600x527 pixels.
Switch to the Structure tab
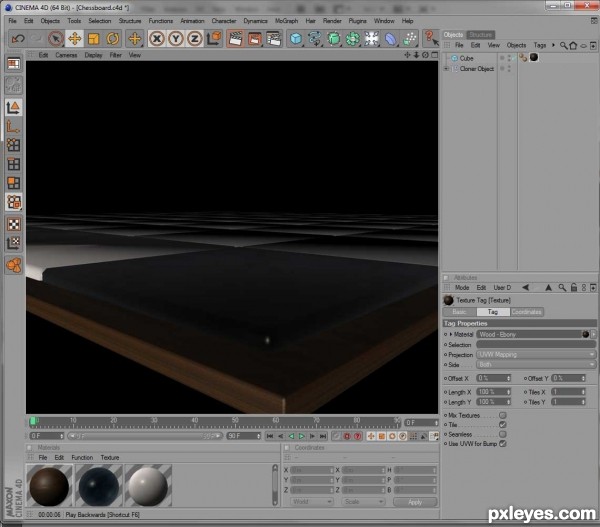coord(481,35)
